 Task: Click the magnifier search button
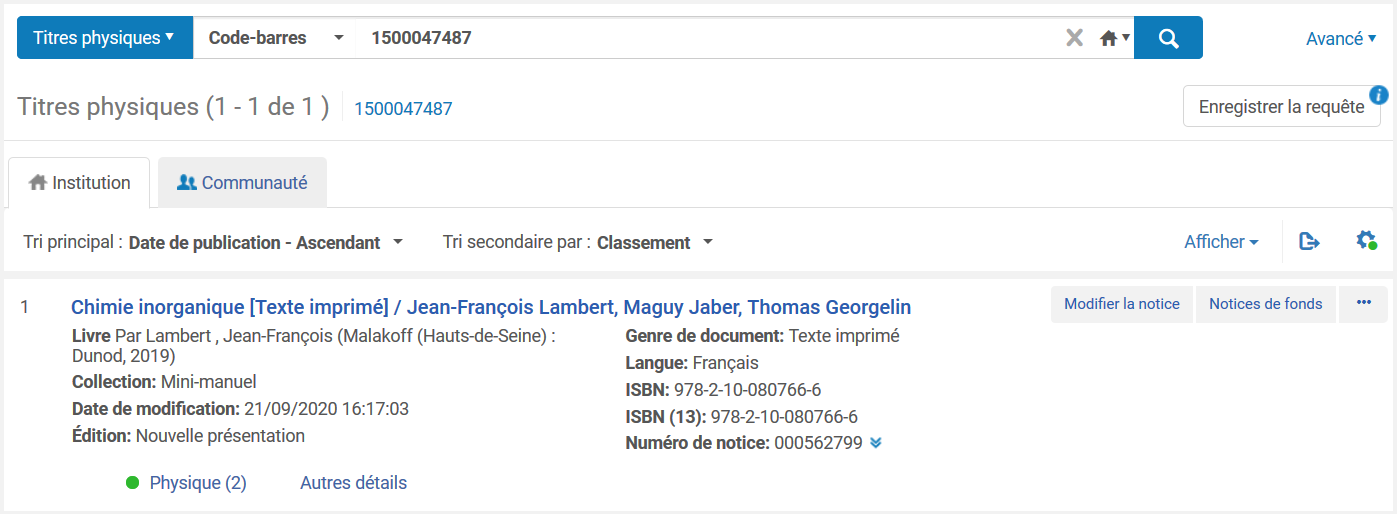[1168, 38]
